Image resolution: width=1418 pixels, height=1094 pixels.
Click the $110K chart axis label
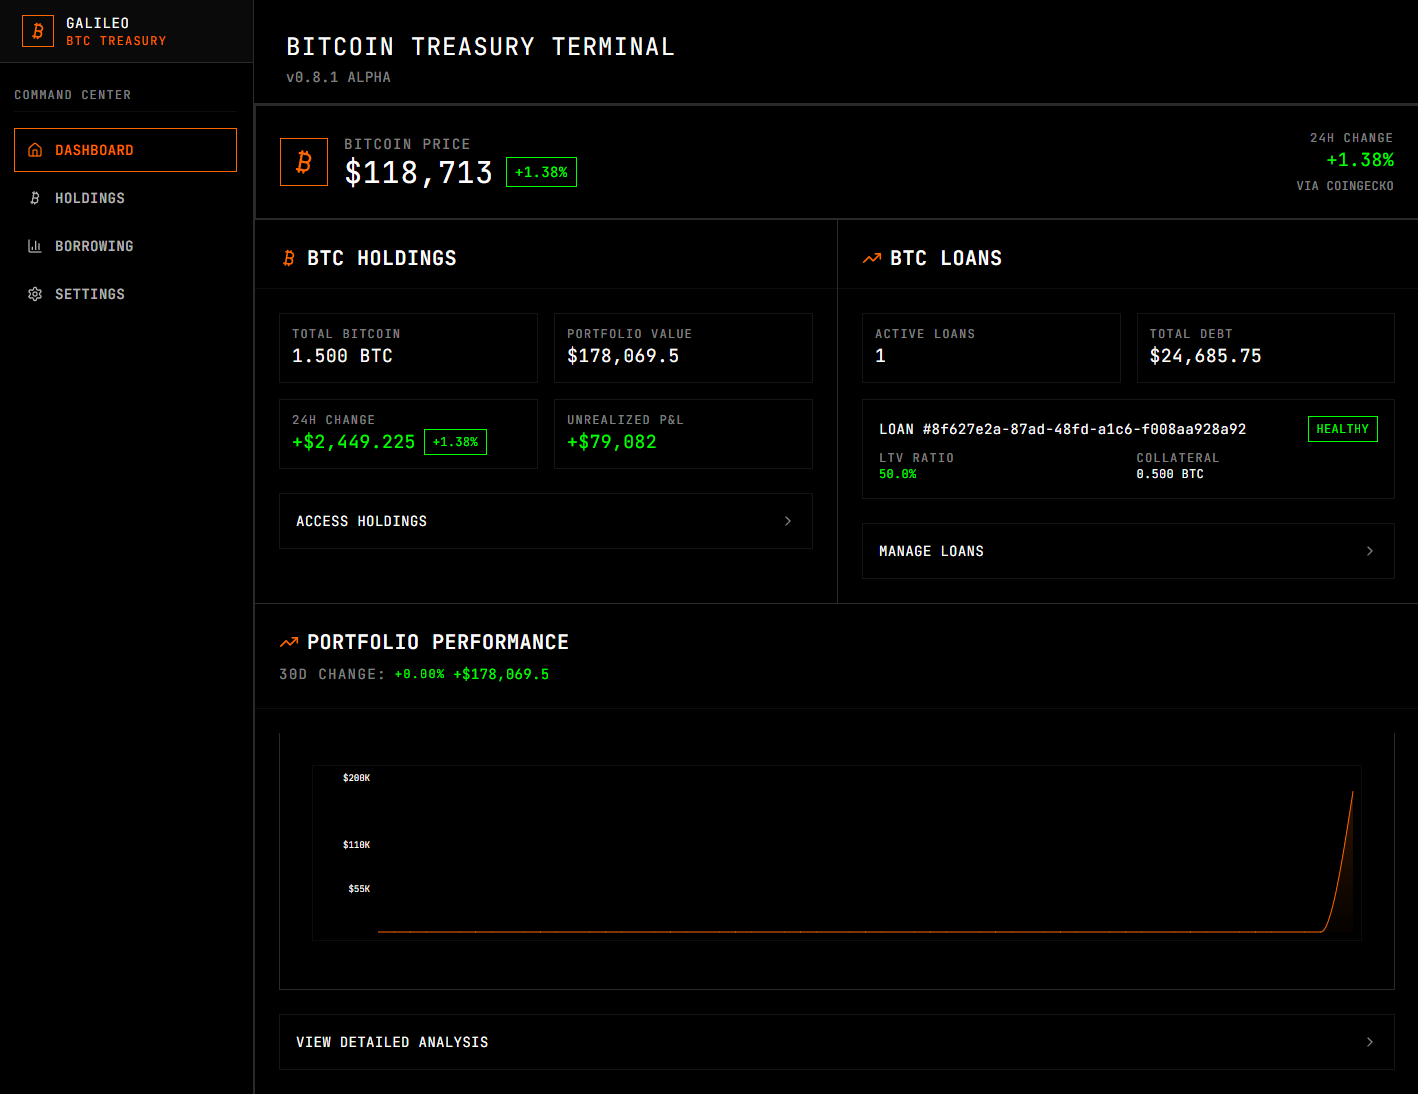tap(356, 845)
